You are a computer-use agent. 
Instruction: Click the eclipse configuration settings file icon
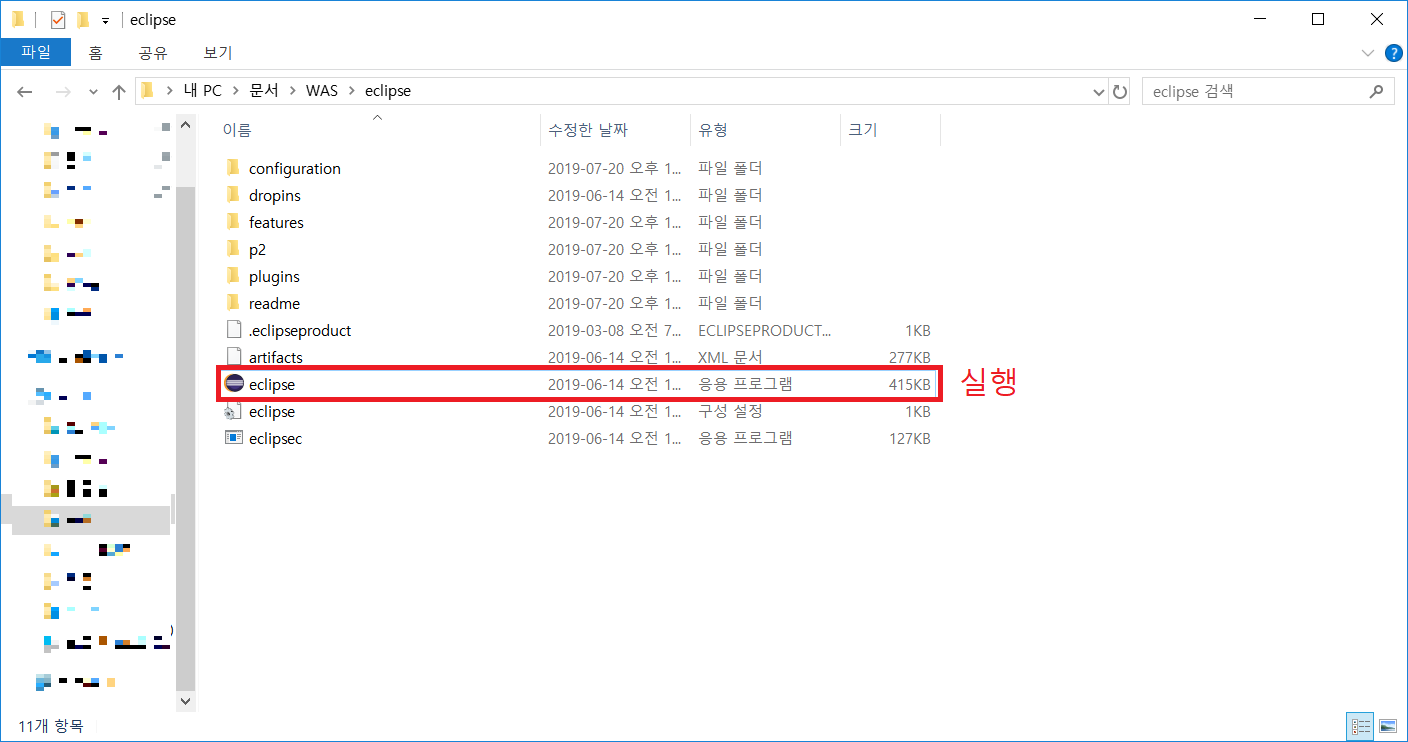tap(234, 411)
